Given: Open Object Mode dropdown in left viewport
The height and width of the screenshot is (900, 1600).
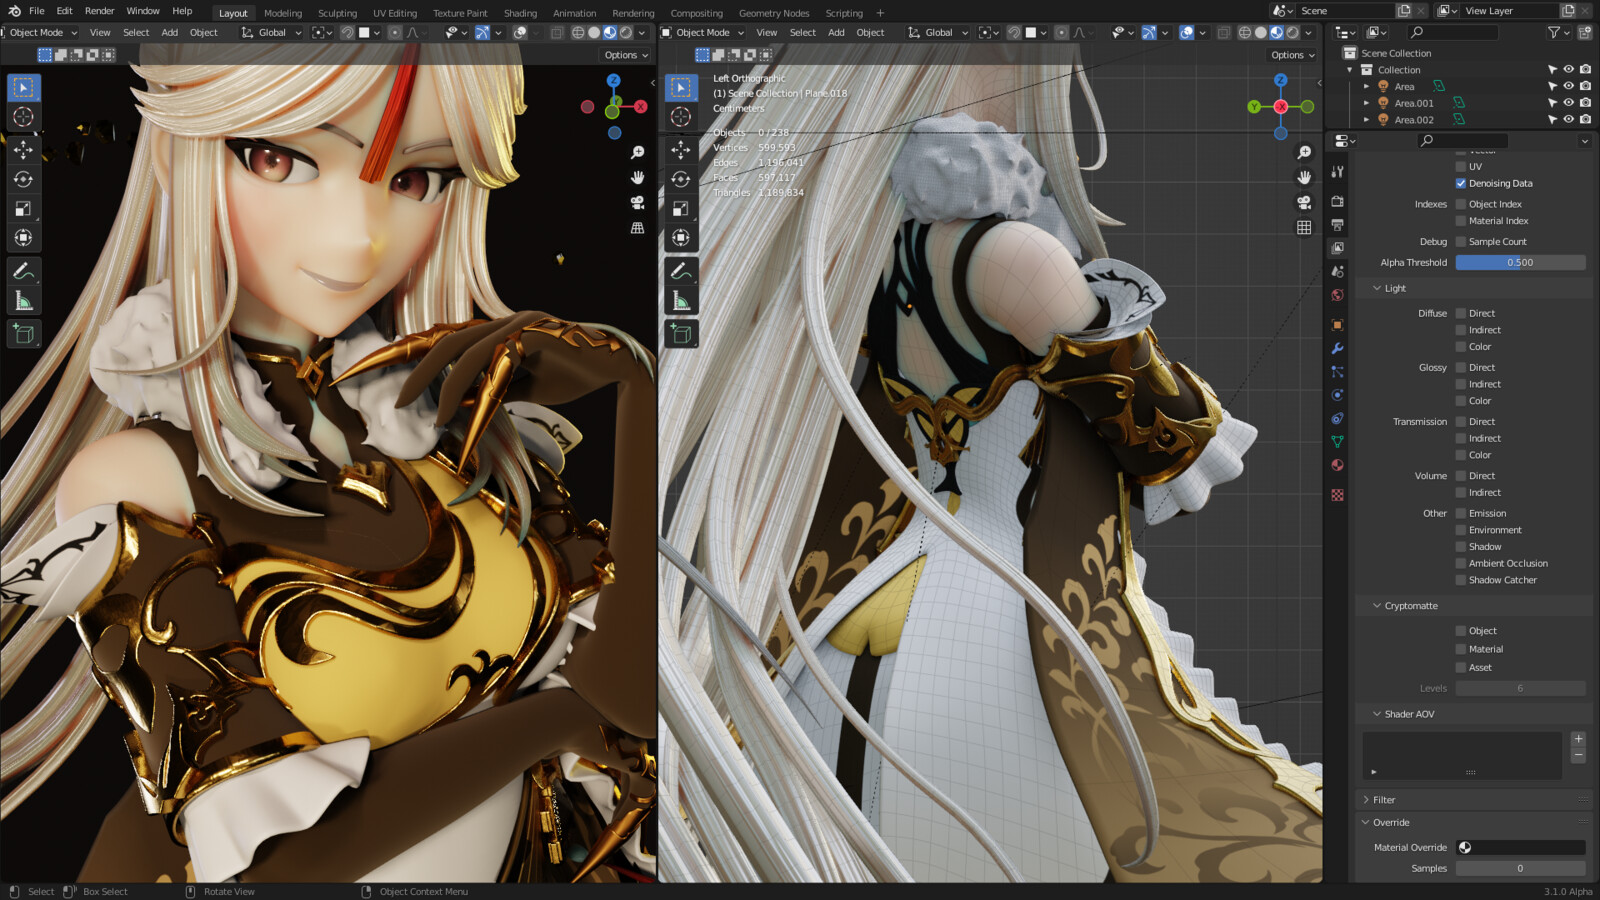Looking at the screenshot, I should click(40, 33).
